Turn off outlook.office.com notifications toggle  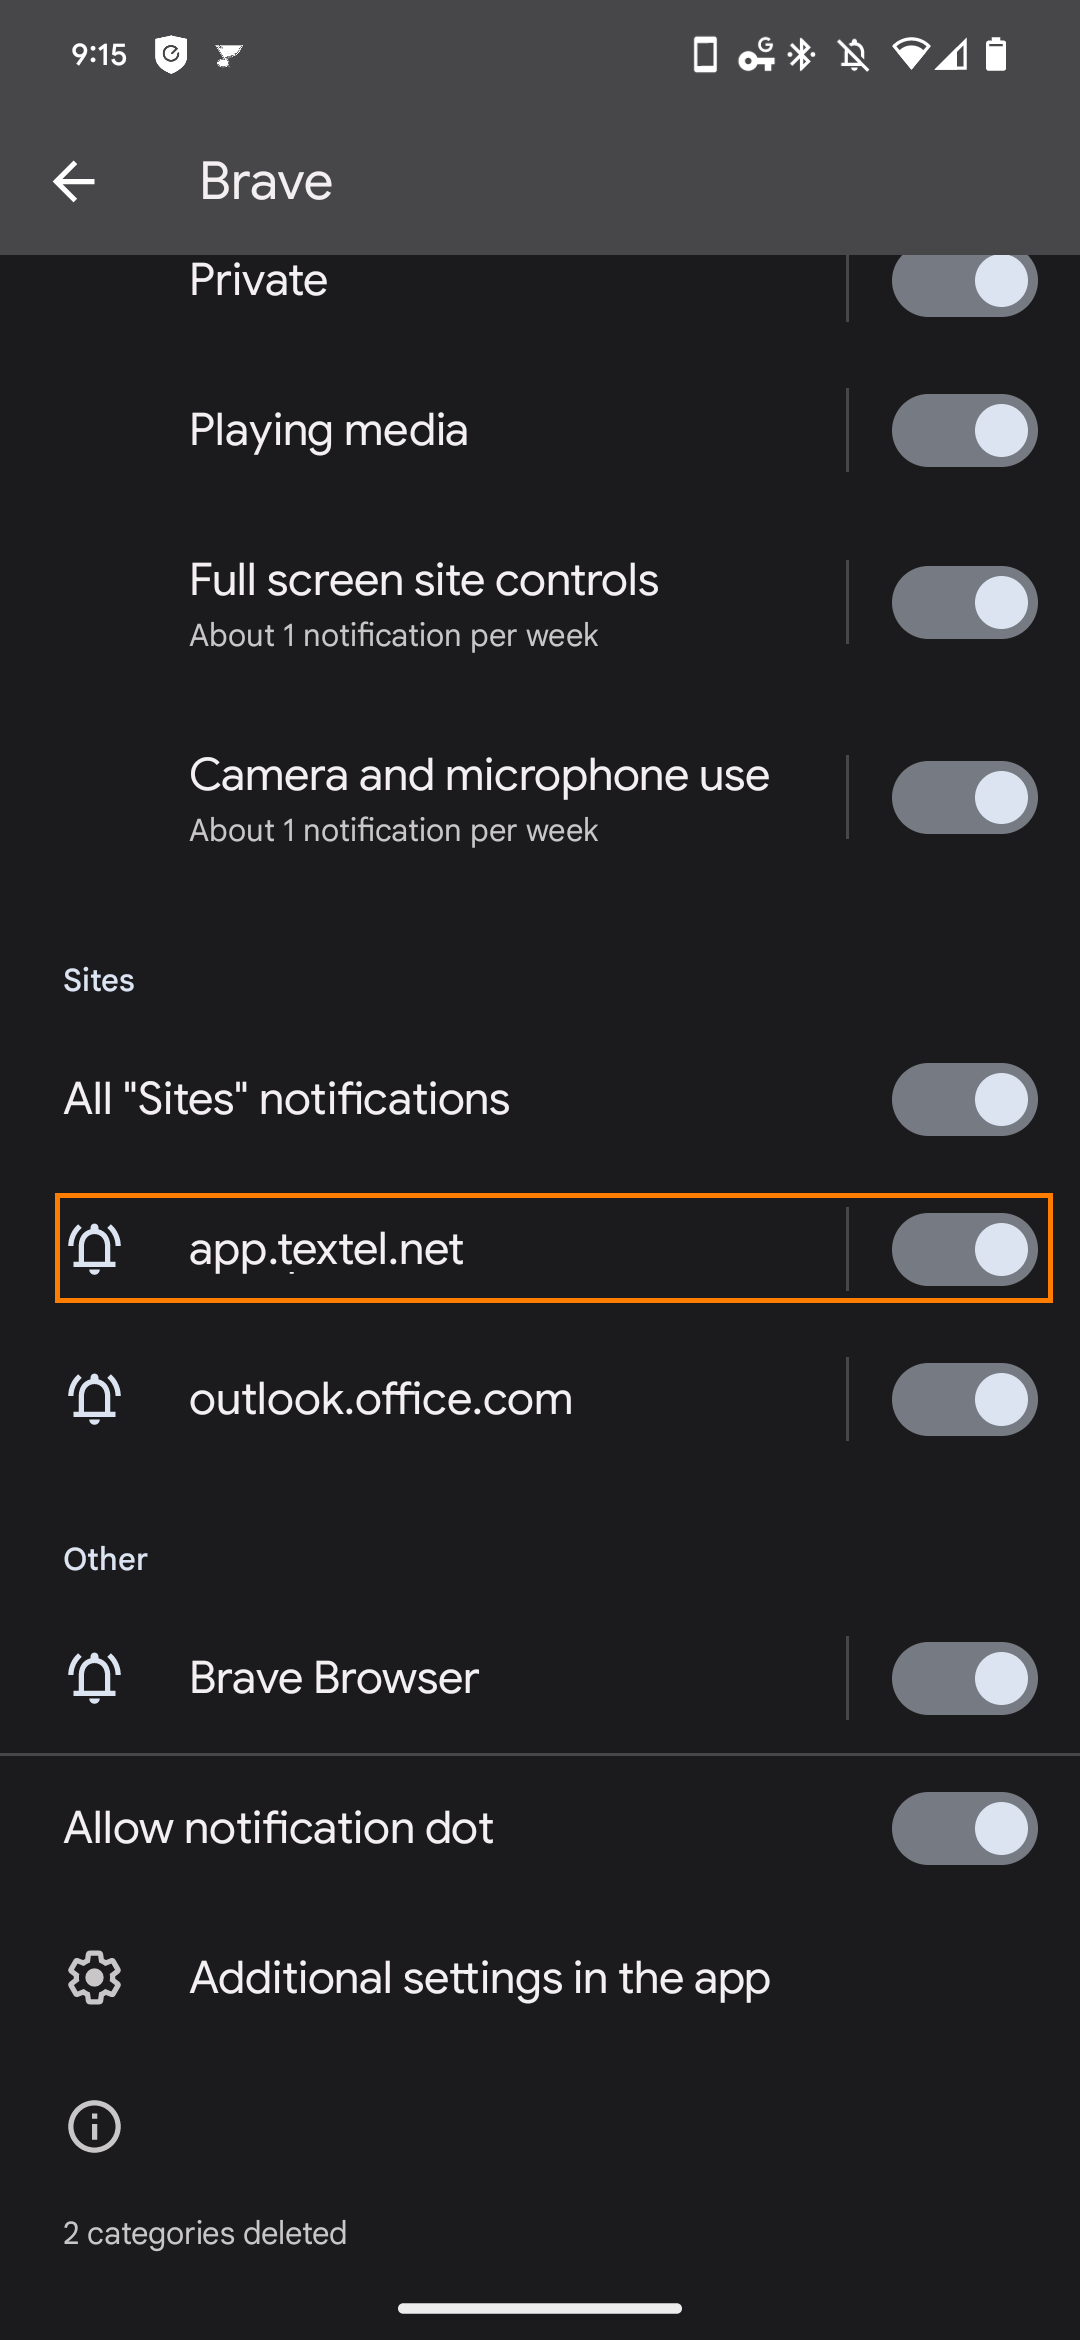pyautogui.click(x=964, y=1399)
